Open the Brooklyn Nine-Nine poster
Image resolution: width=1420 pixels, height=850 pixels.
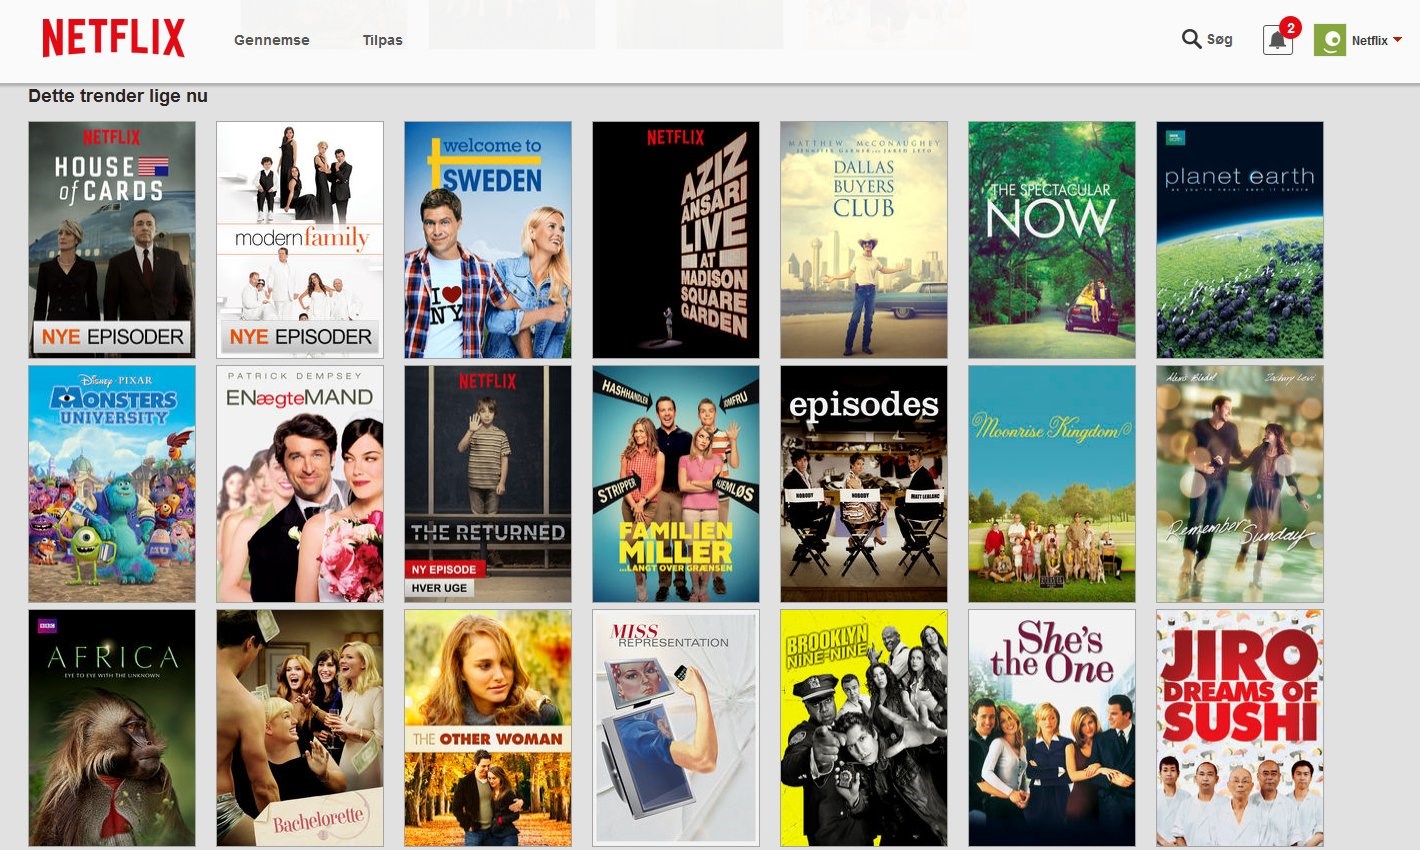pos(864,728)
